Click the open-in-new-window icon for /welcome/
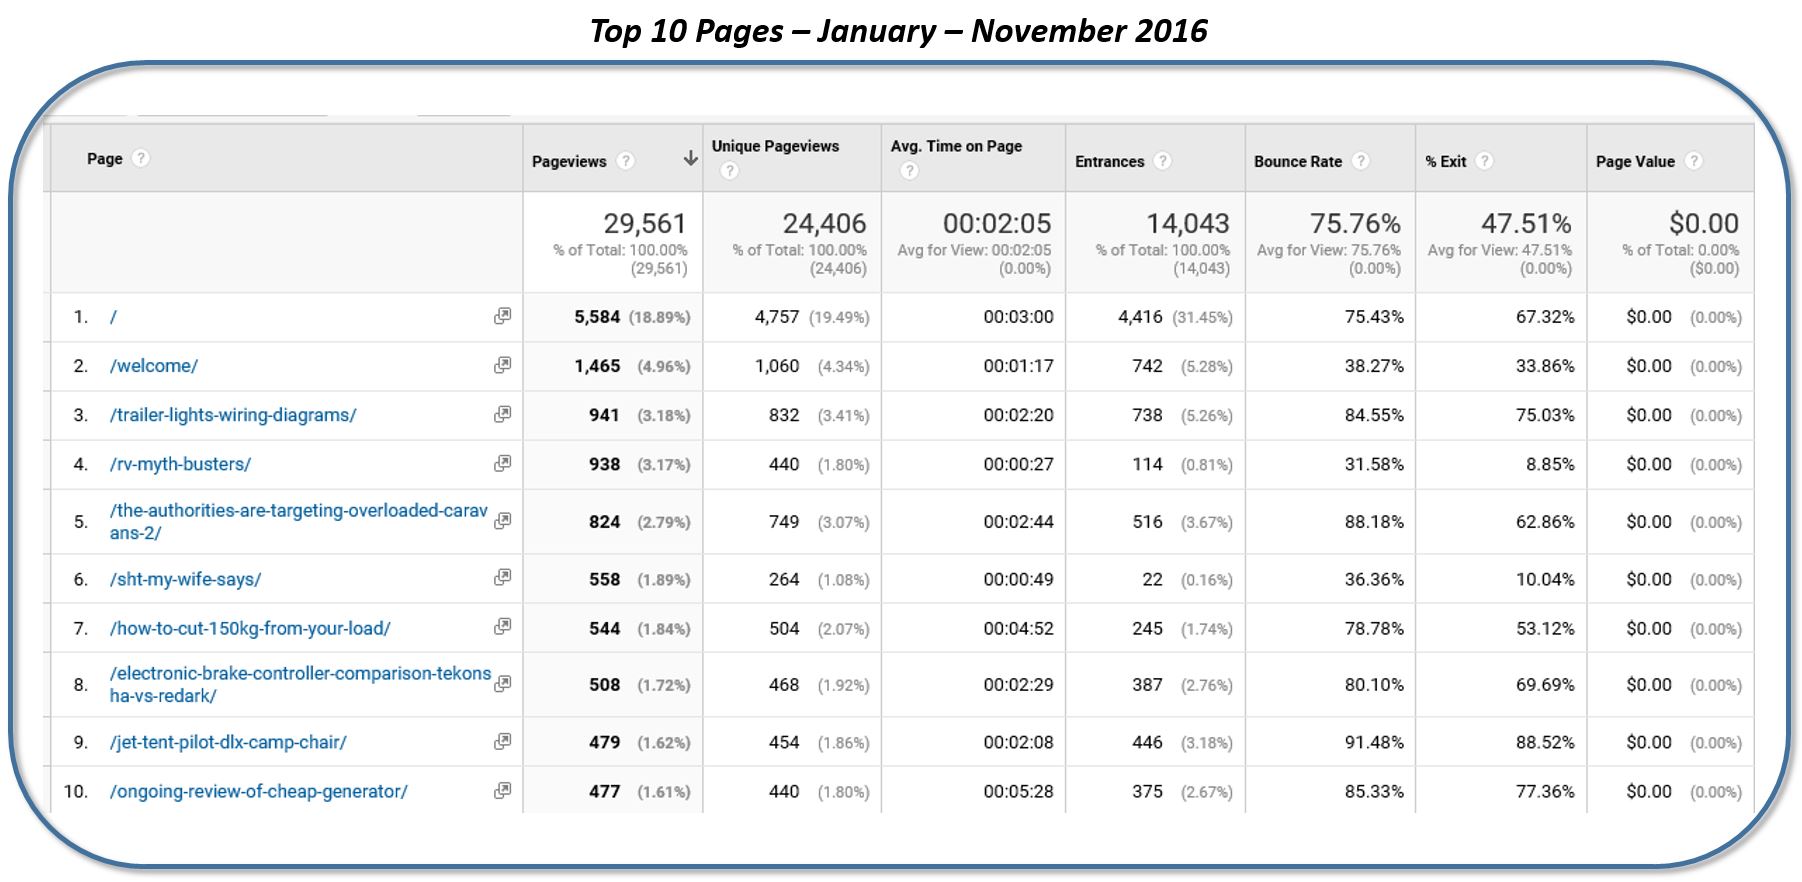1802x882 pixels. 503,365
